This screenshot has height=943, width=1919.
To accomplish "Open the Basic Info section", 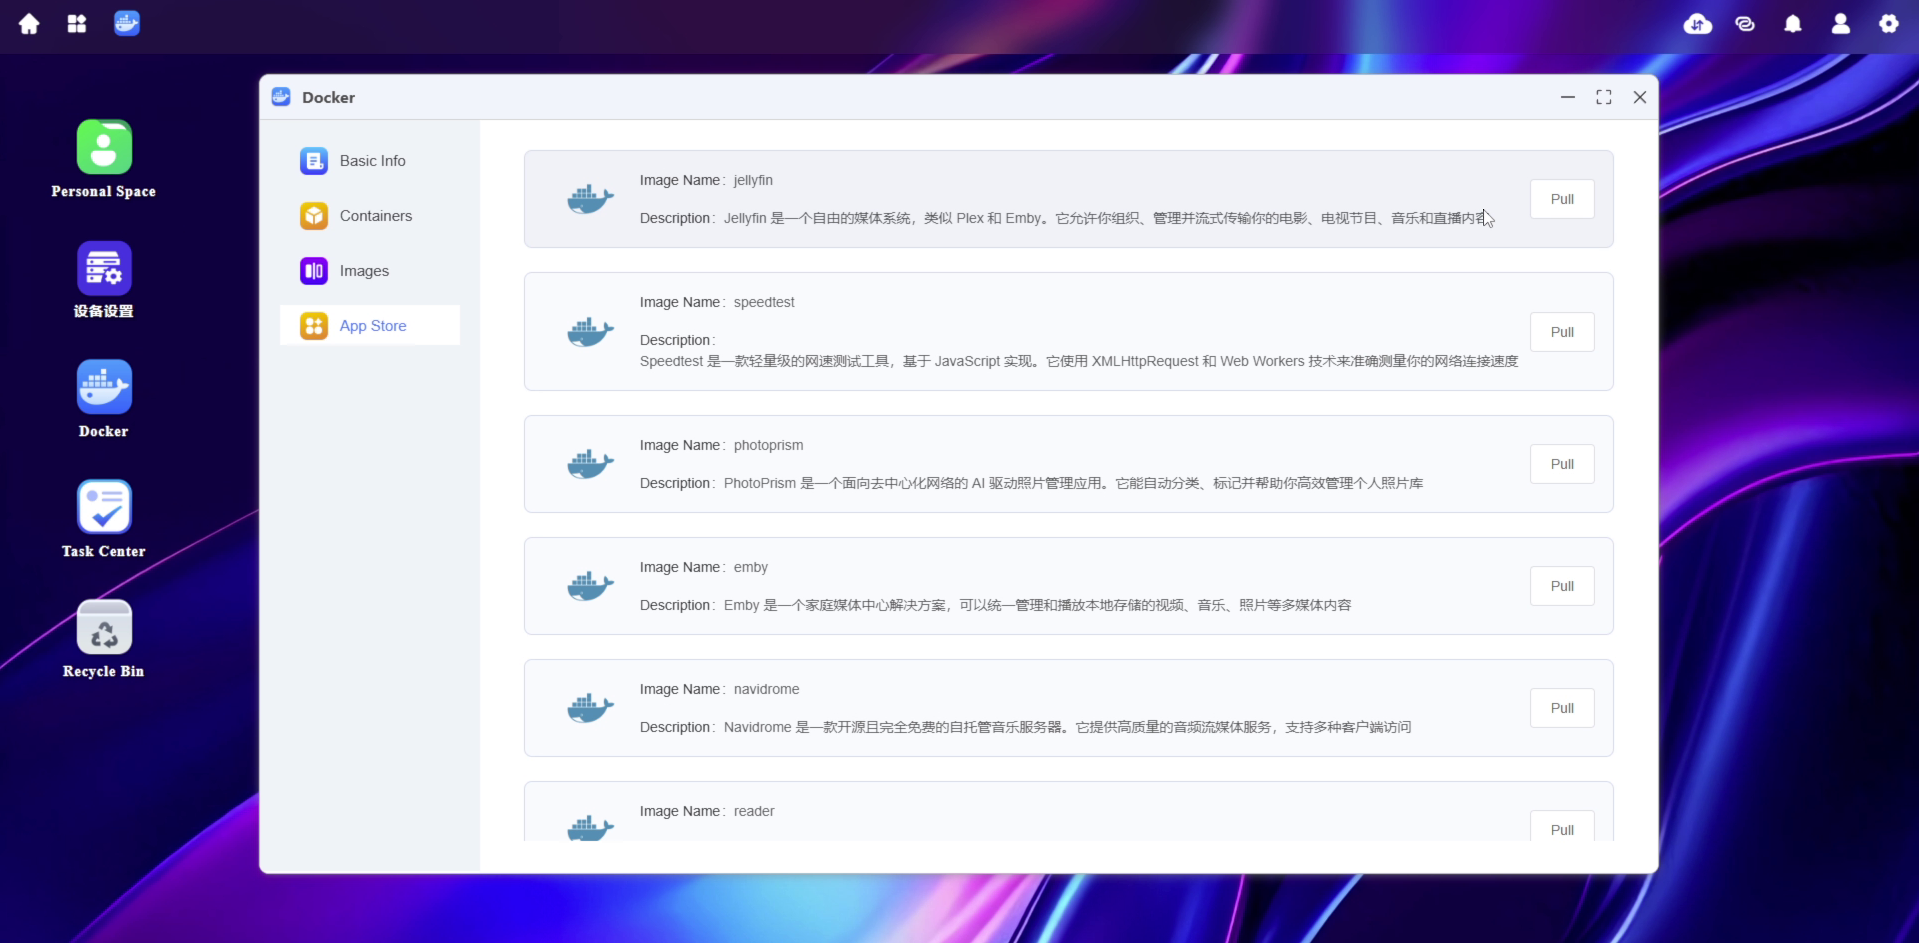I will pos(372,160).
